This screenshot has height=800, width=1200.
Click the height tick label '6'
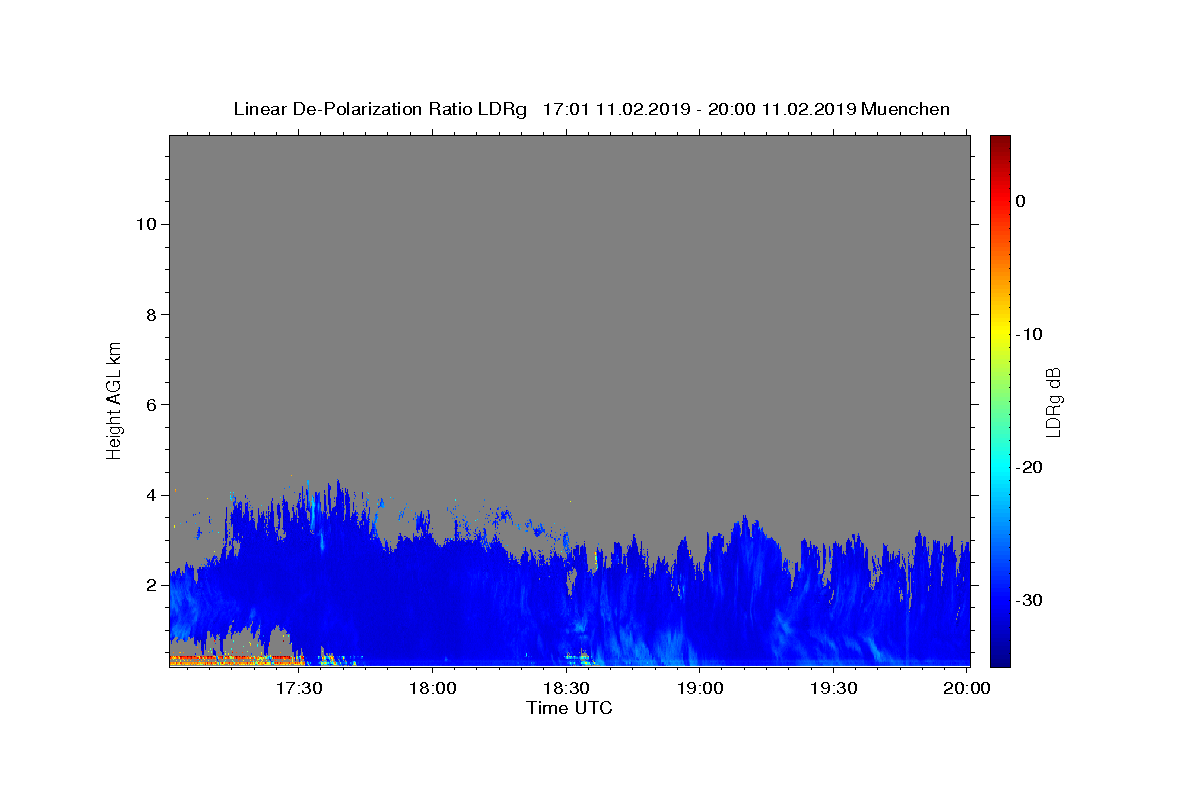[149, 404]
